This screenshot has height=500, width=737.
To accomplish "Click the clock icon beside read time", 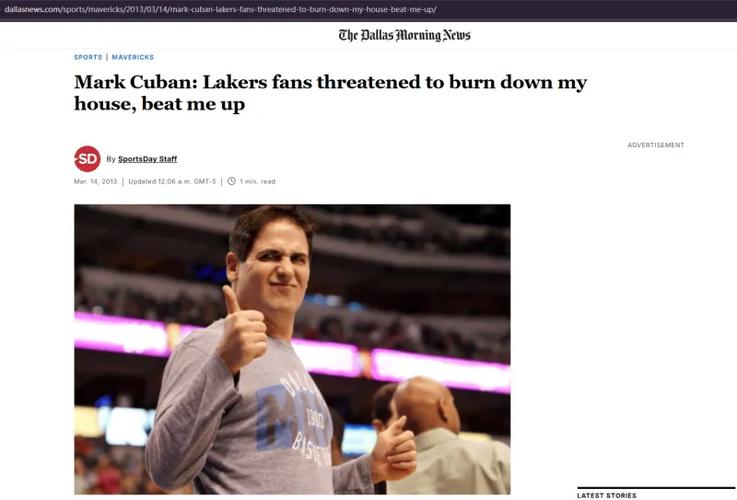I will point(231,181).
